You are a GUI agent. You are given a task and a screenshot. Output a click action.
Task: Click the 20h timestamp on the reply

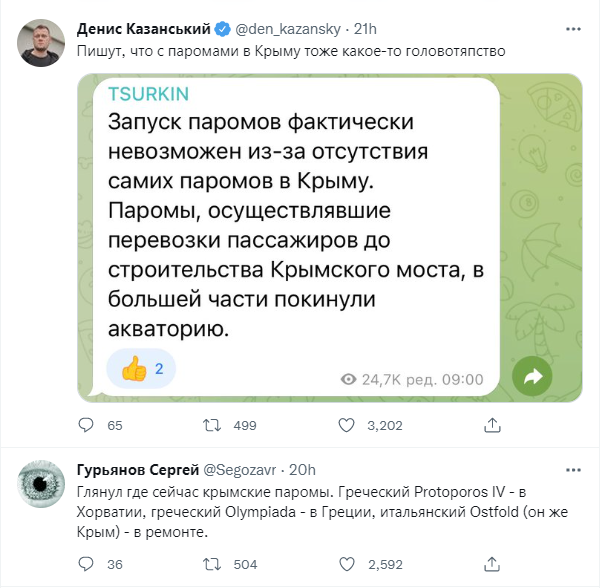click(x=303, y=469)
